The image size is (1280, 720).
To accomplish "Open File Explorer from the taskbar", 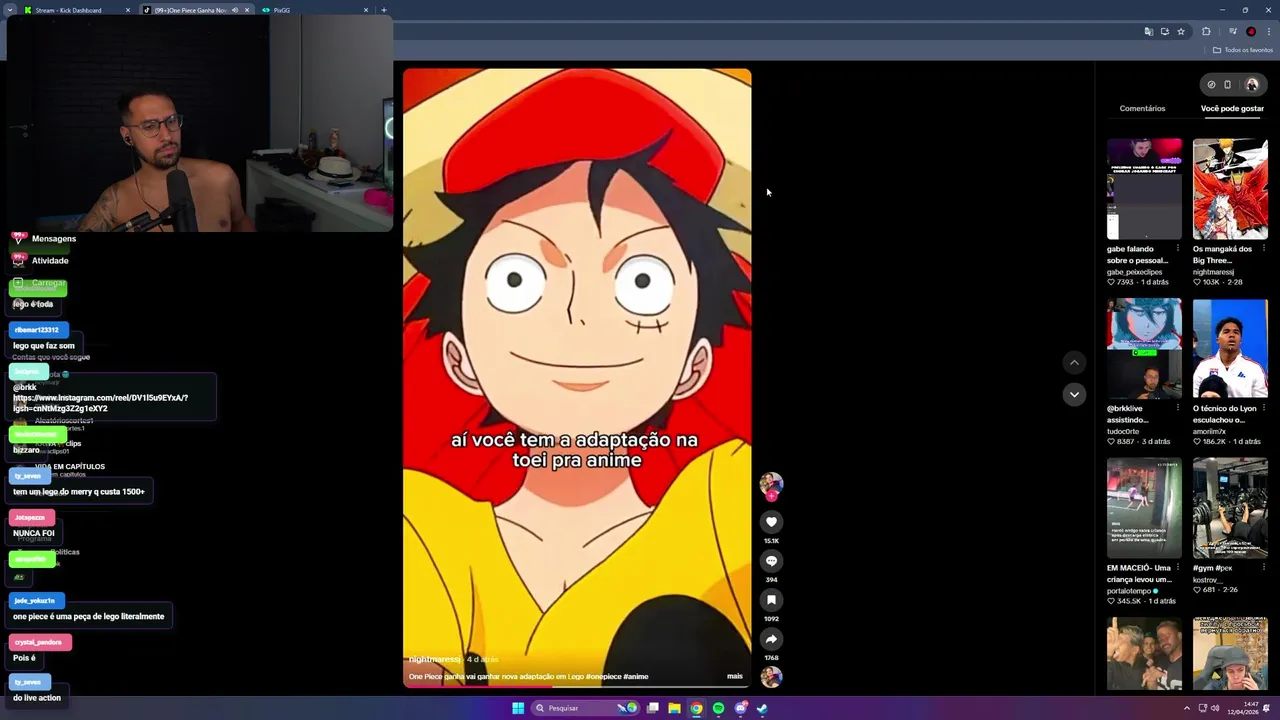I will (x=674, y=708).
